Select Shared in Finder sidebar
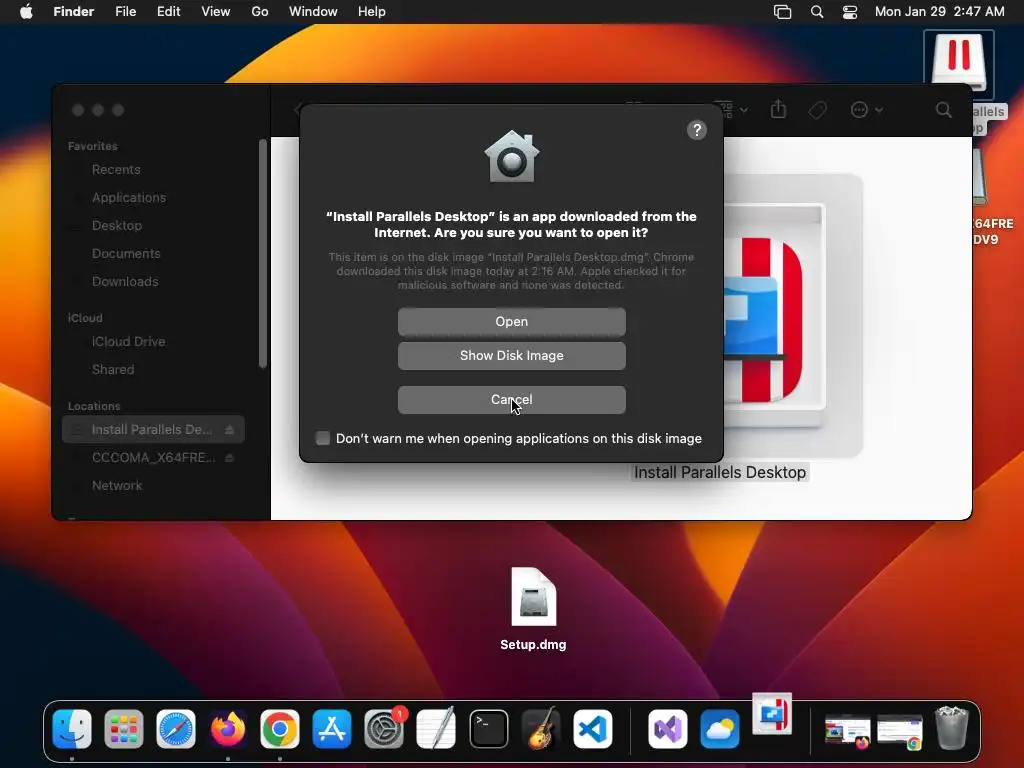The height and width of the screenshot is (768, 1024). click(x=113, y=370)
